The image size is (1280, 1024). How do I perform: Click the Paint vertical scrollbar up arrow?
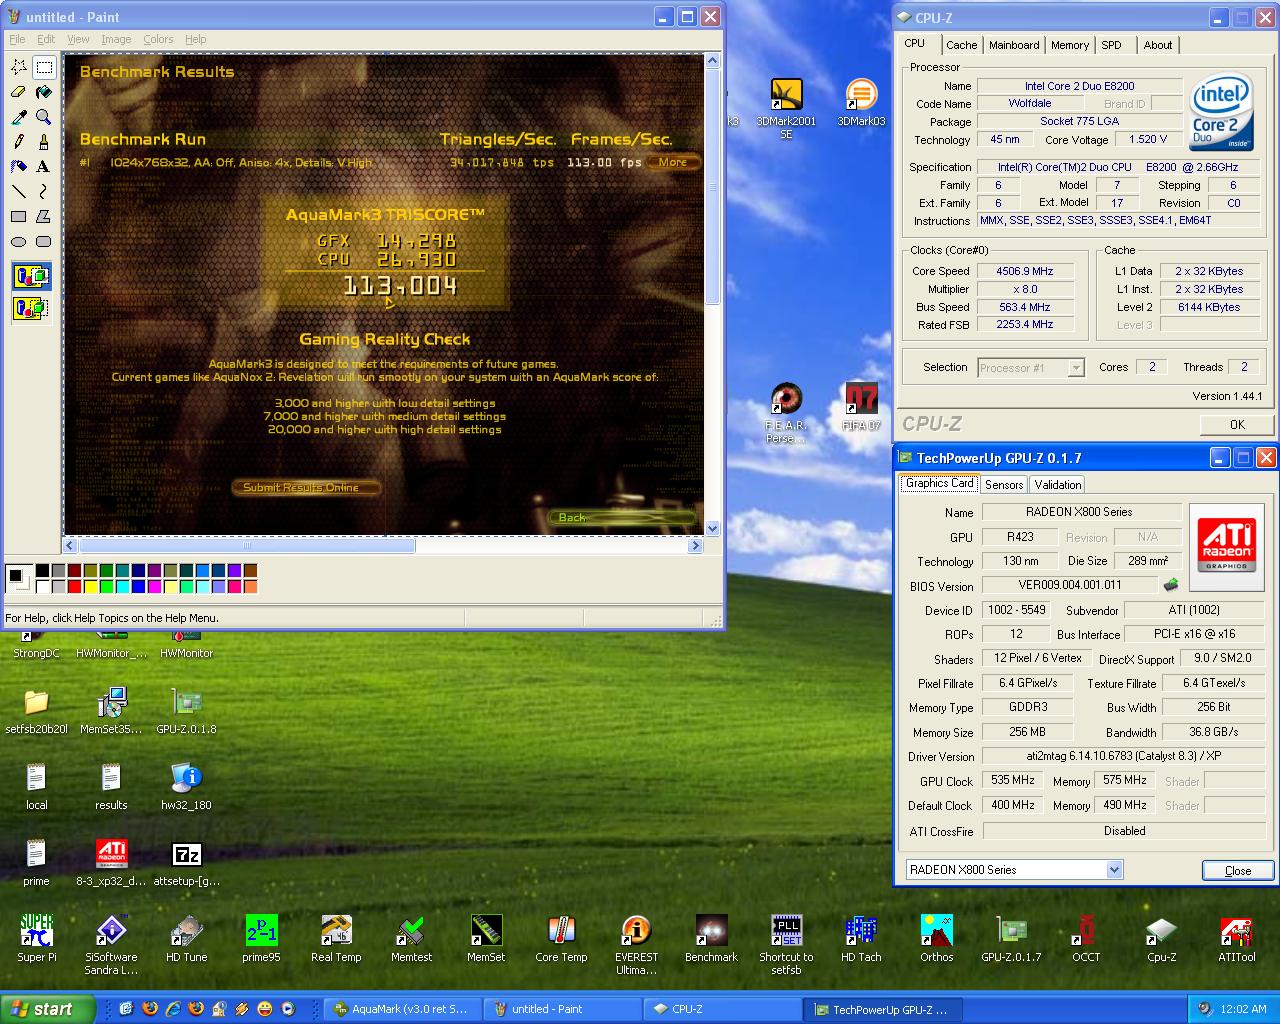[712, 61]
